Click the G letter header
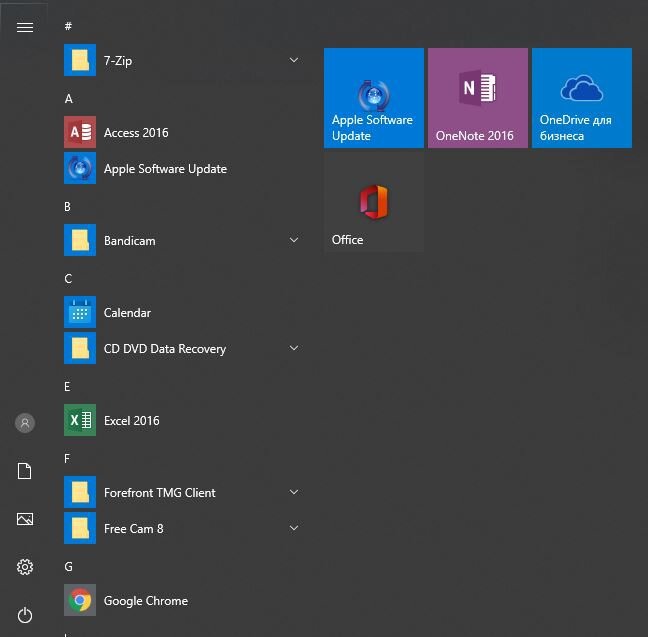Image resolution: width=648 pixels, height=637 pixels. coord(69,566)
